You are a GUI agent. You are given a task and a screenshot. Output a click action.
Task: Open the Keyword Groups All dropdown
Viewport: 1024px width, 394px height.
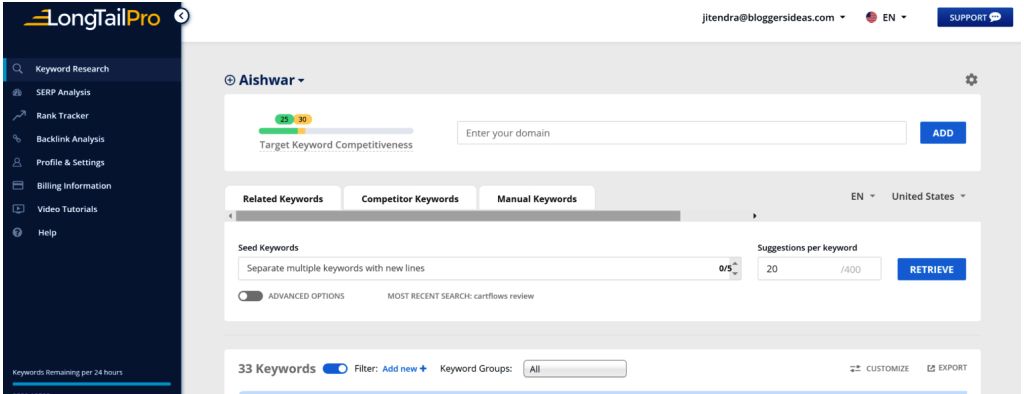click(575, 369)
